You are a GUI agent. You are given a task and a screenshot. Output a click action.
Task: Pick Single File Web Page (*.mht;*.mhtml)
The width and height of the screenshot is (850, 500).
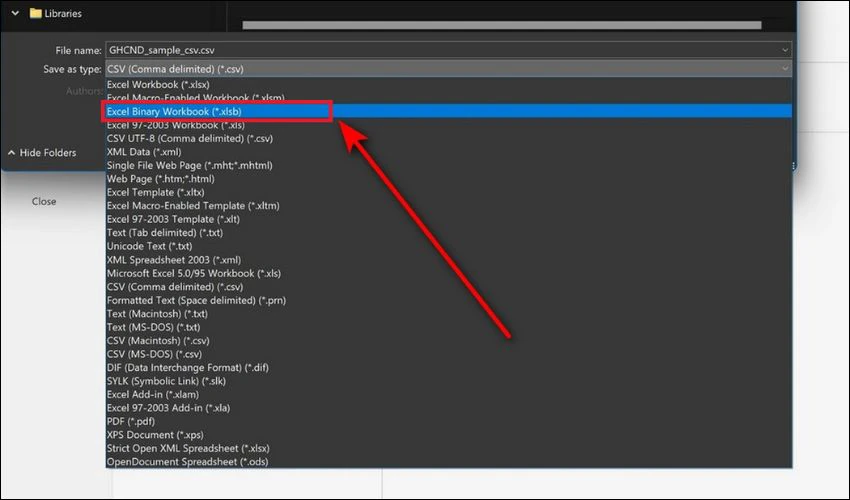point(449,165)
